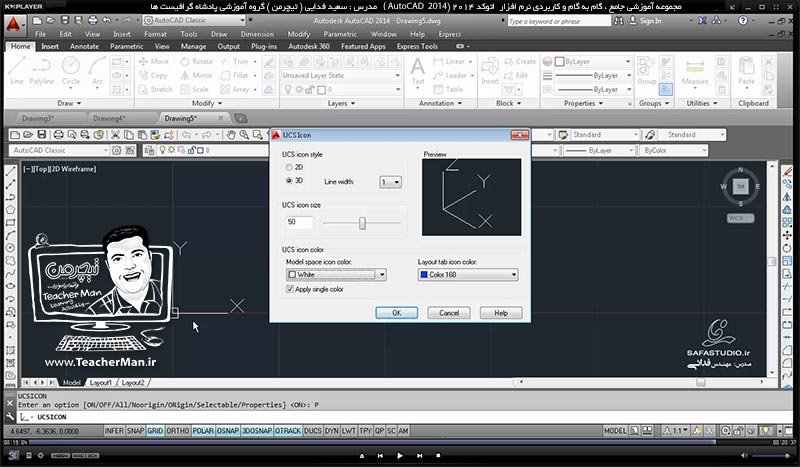
Task: Toggle GRID display in status bar
Action: coord(155,431)
